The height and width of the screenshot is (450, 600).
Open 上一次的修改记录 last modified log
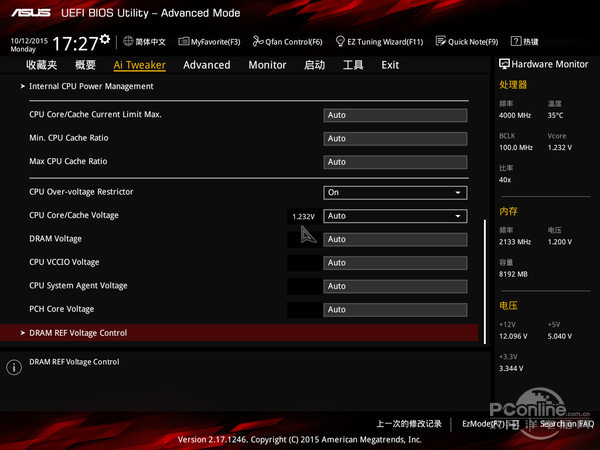(x=409, y=424)
